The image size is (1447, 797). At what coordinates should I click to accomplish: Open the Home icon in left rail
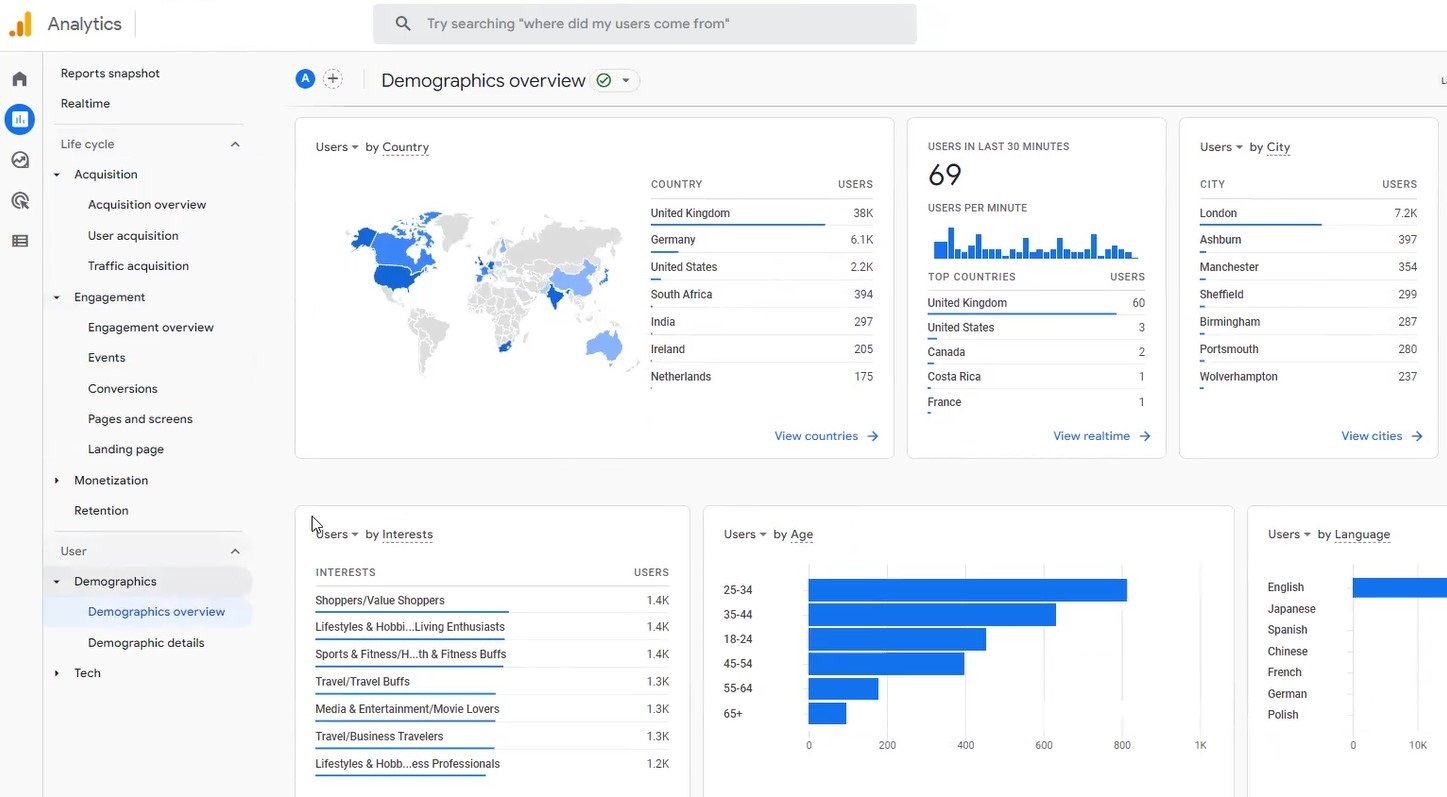(x=20, y=78)
